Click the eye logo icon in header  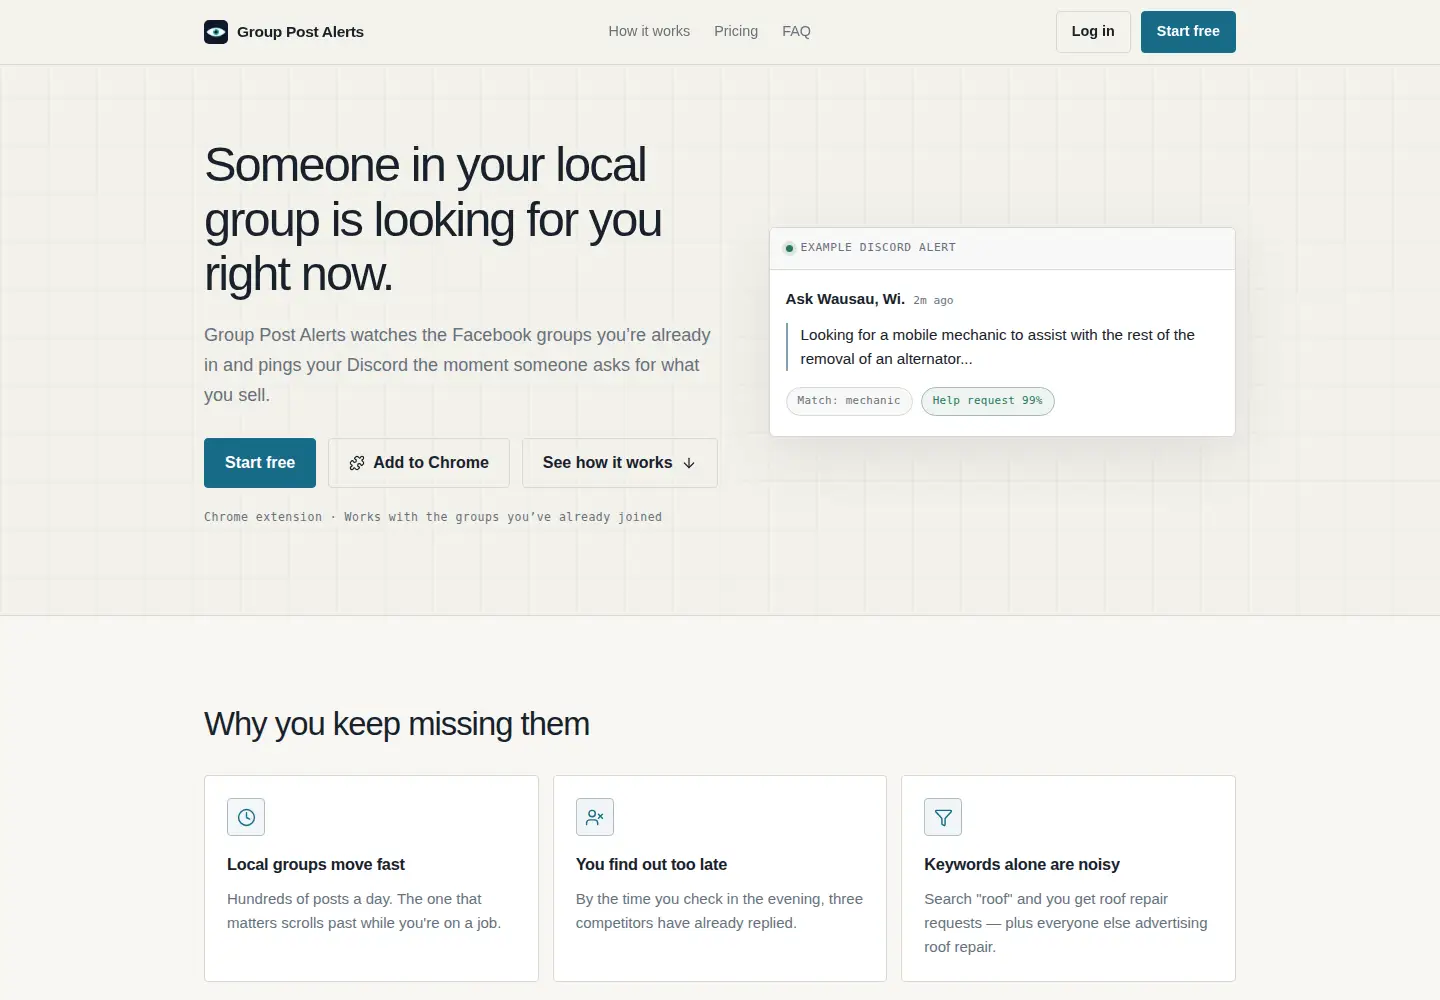[x=216, y=32]
